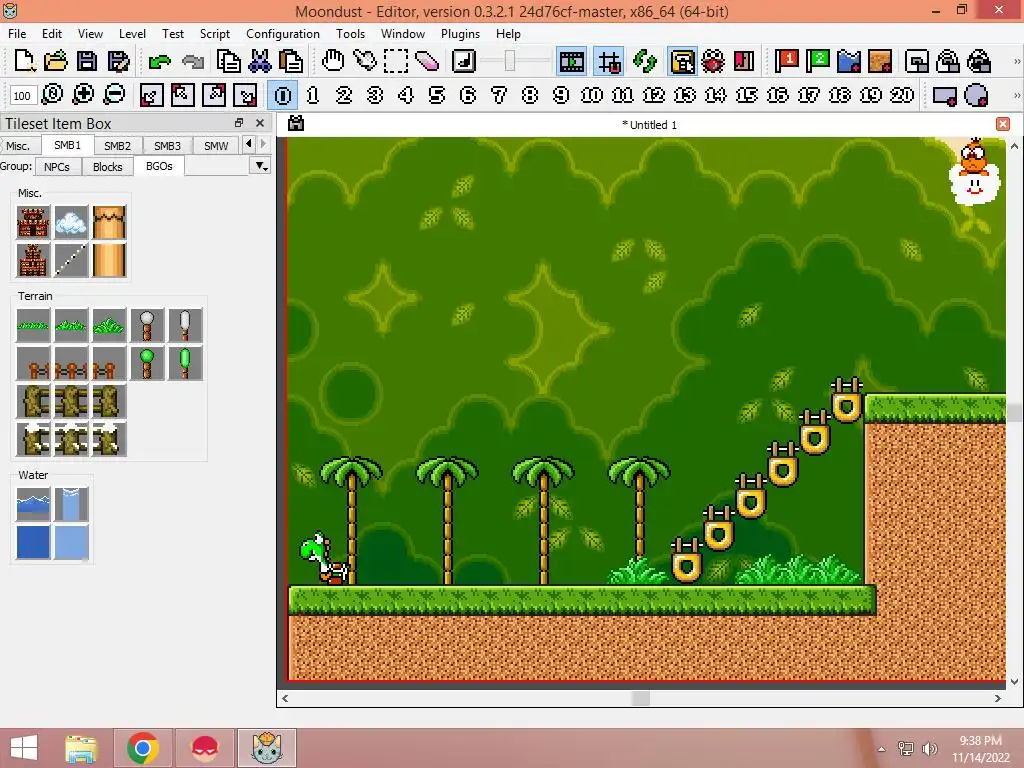Cut selected items with scissors icon
The height and width of the screenshot is (768, 1024).
coord(260,61)
